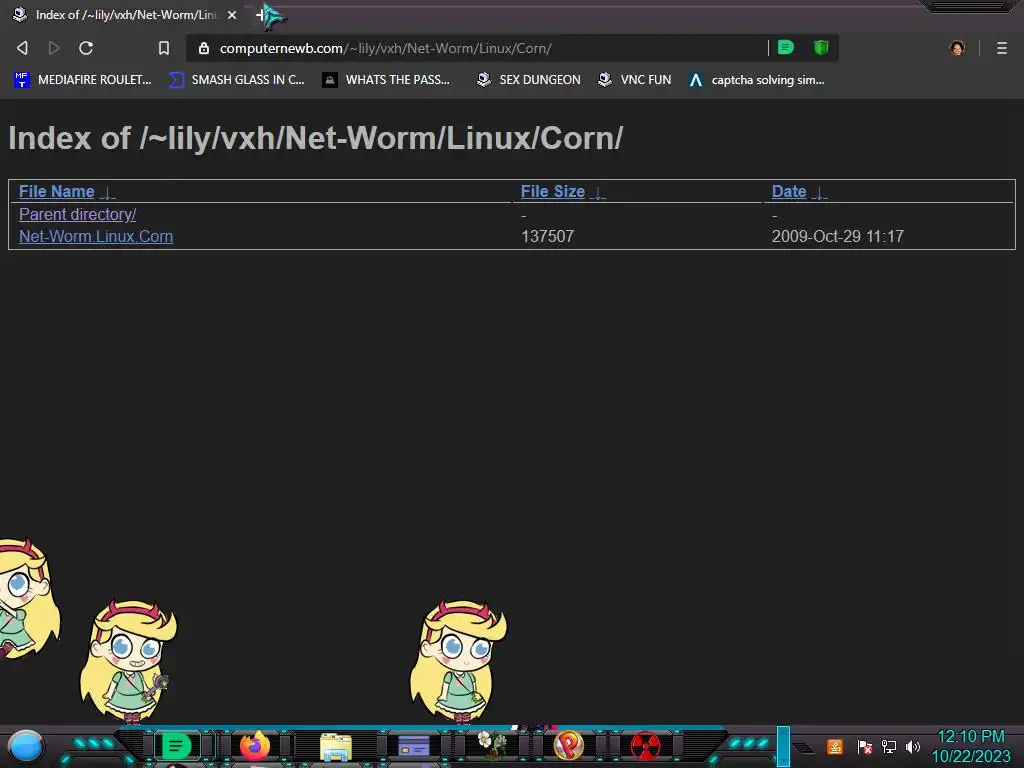This screenshot has width=1024, height=768.
Task: Open the Start orb button
Action: [x=26, y=747]
